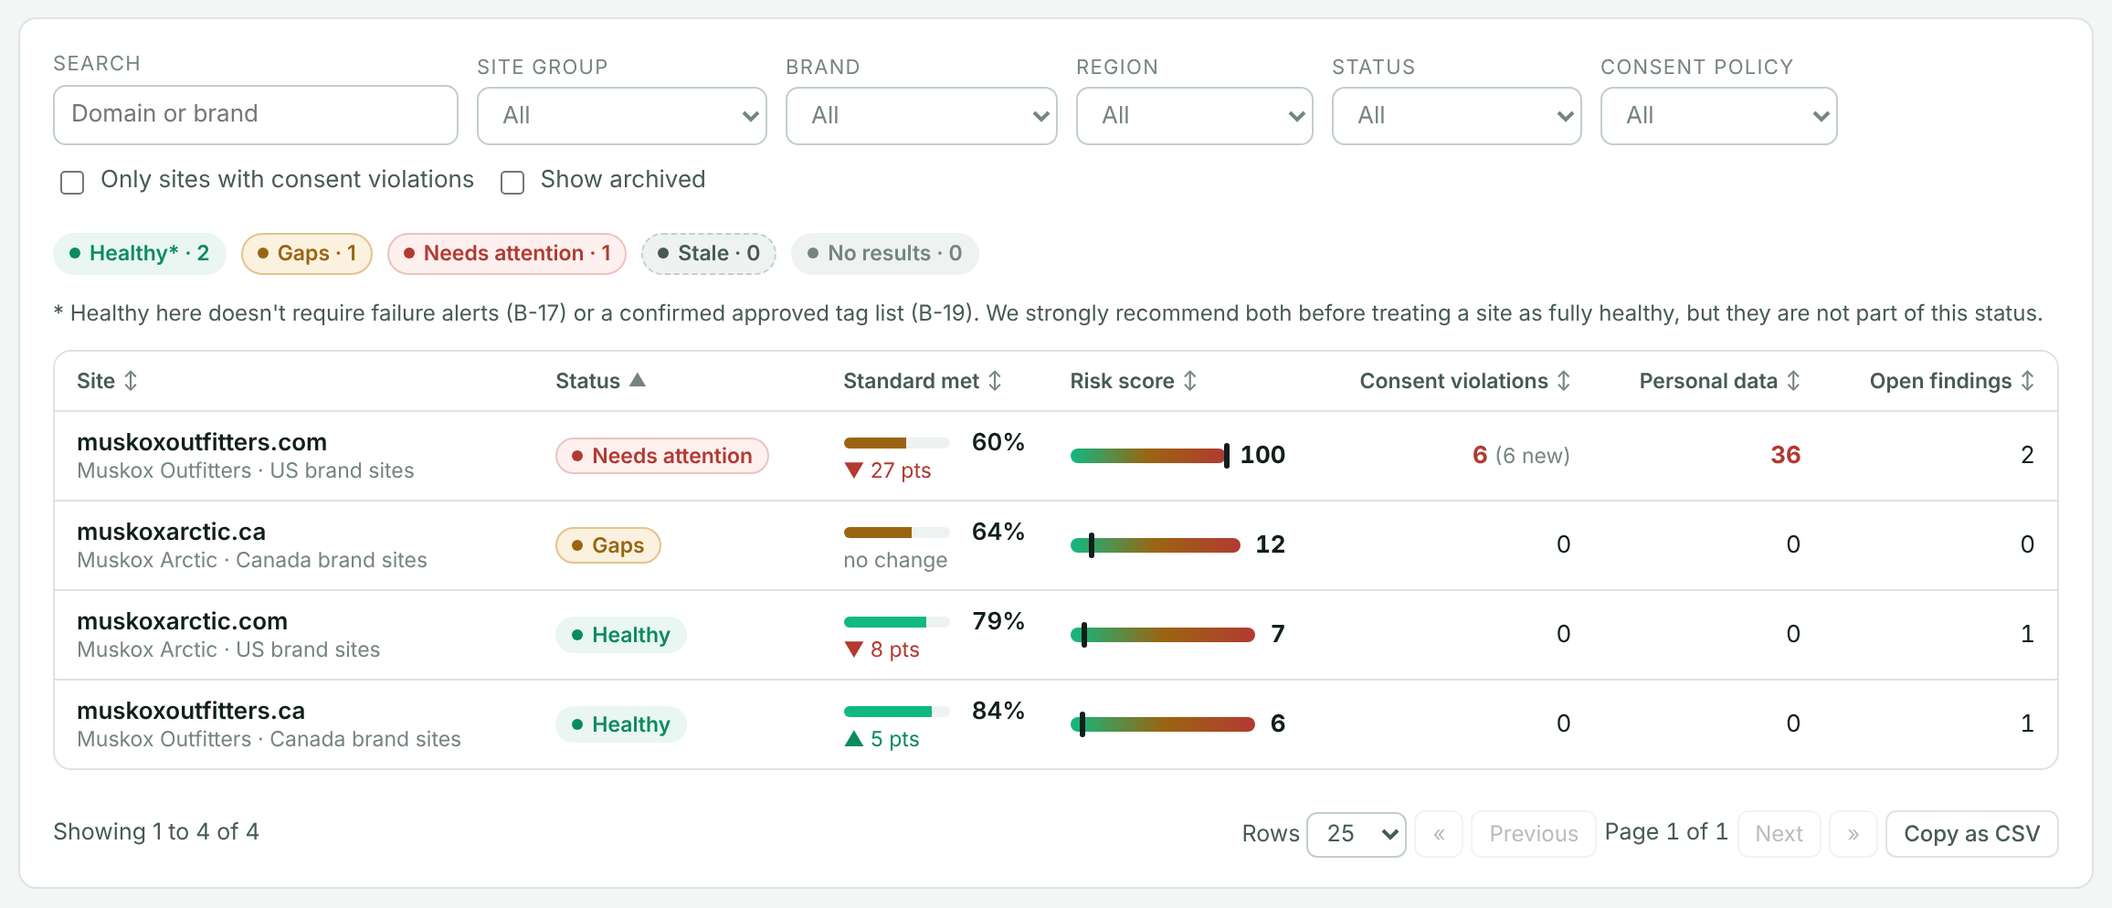Open the muskoxoutfitters.com site row
The width and height of the screenshot is (2112, 908).
(x=1056, y=456)
